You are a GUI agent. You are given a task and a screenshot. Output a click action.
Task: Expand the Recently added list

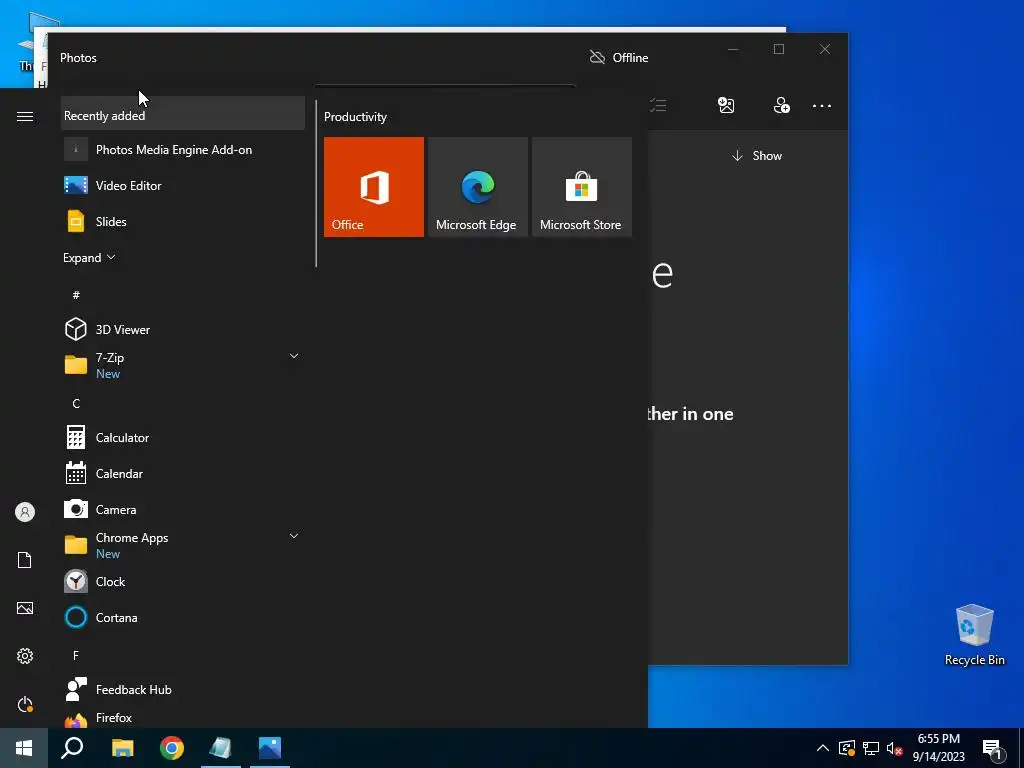click(89, 257)
